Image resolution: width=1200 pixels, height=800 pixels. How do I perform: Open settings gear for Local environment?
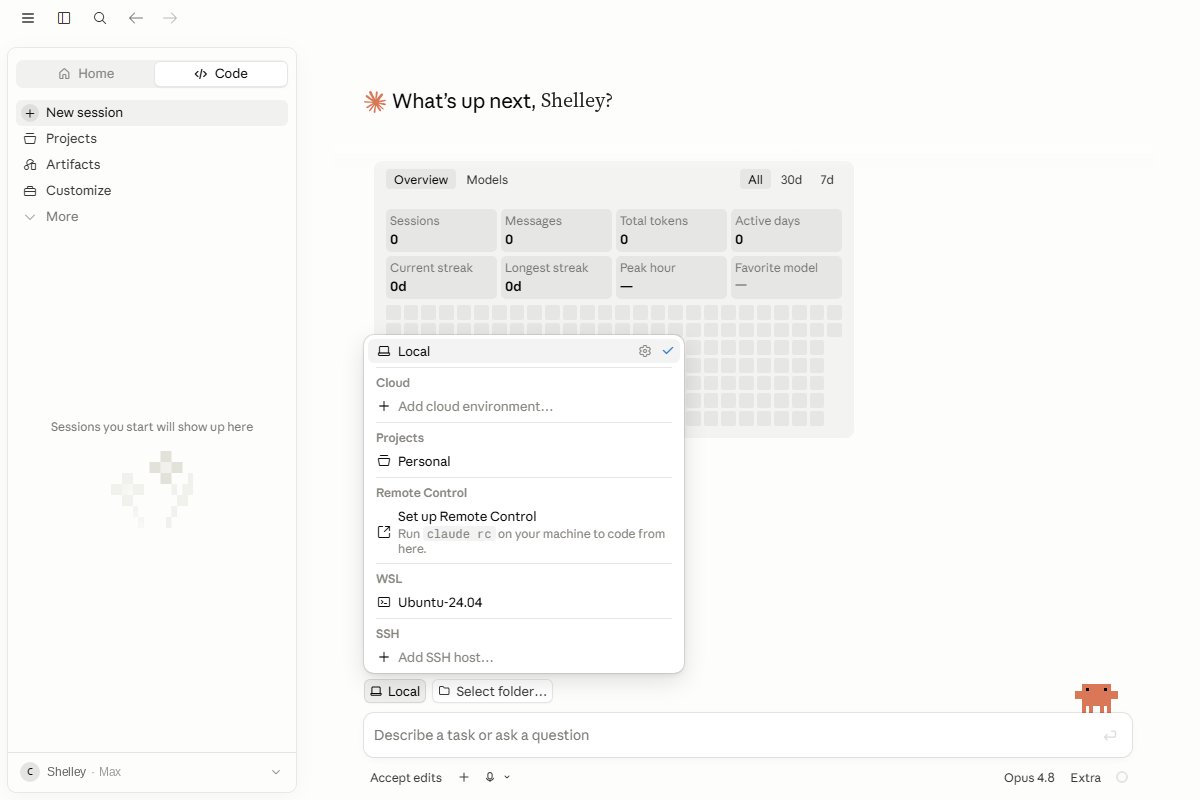click(x=645, y=351)
